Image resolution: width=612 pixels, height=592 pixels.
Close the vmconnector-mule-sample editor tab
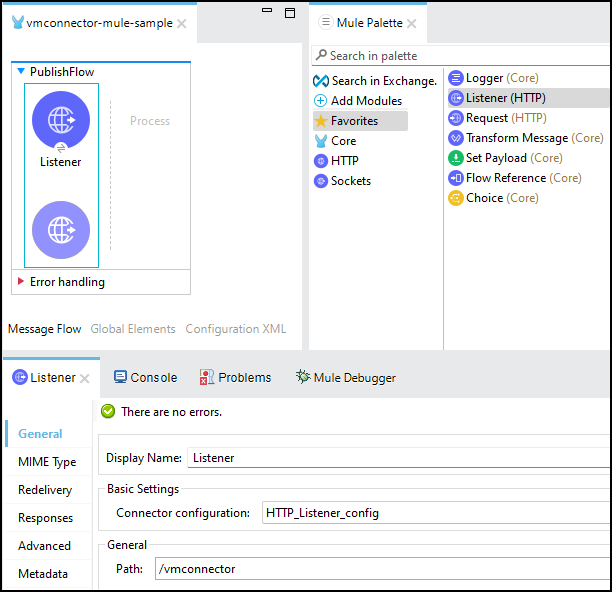click(181, 24)
